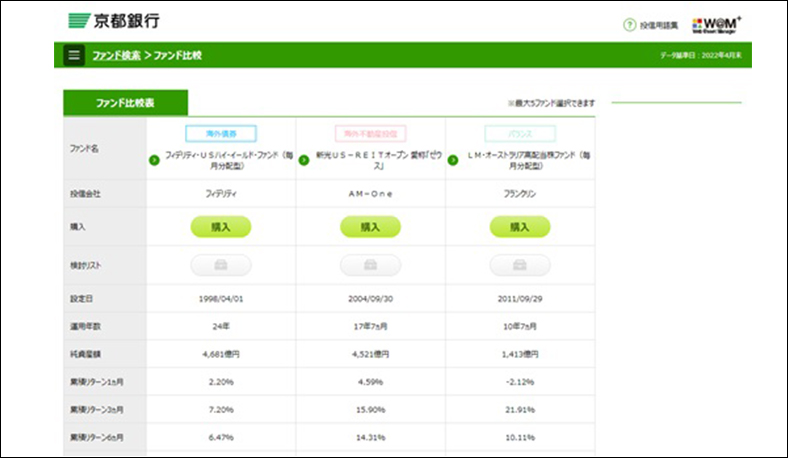
Task: Click the フランクリン company name cell
Action: tap(520, 194)
